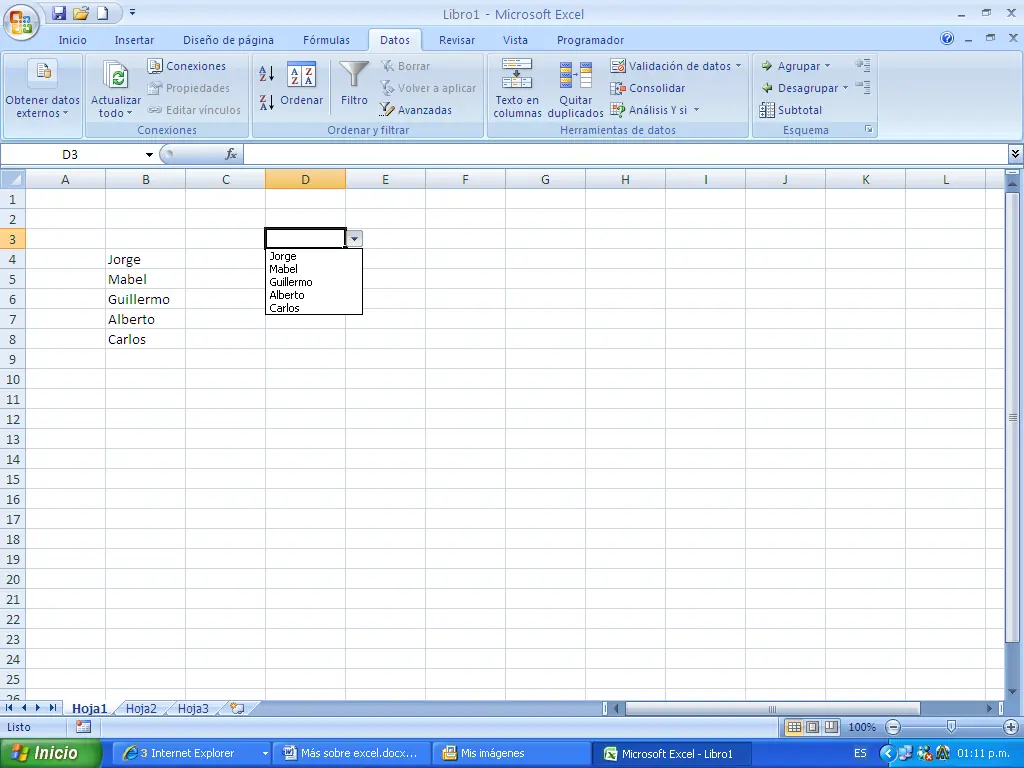The image size is (1024, 768).
Task: Click show detail icon in Esquema
Action: pos(863,65)
